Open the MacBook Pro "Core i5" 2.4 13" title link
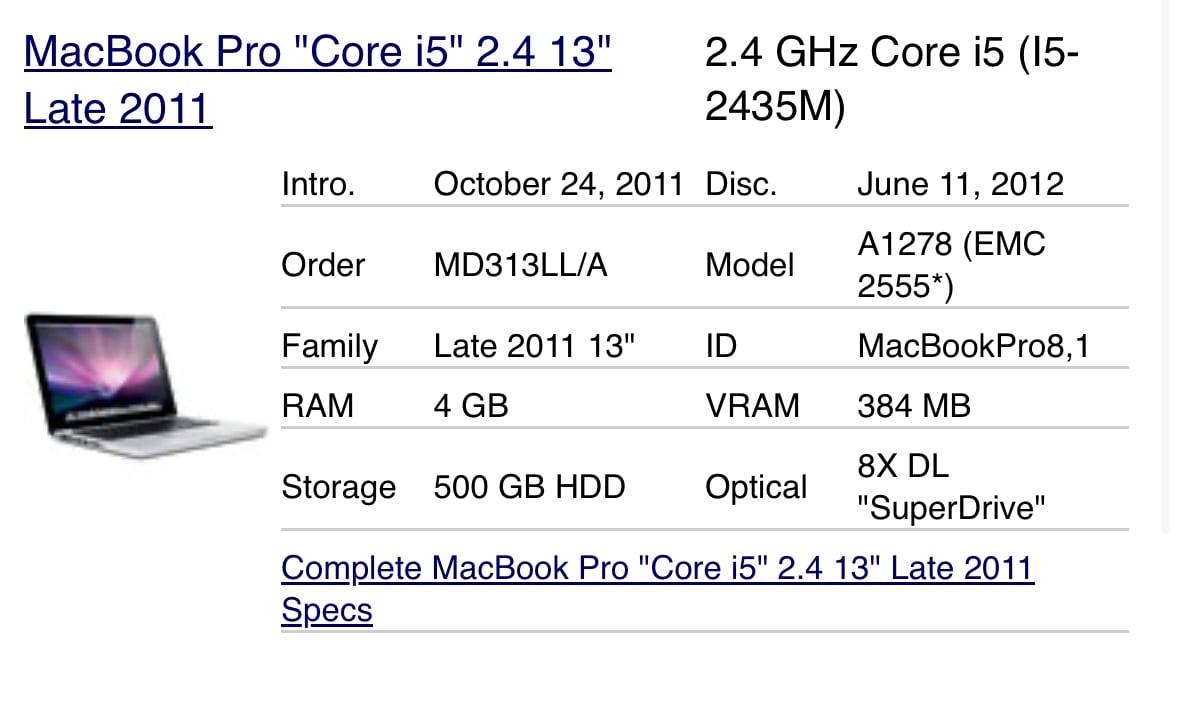 [x=317, y=80]
